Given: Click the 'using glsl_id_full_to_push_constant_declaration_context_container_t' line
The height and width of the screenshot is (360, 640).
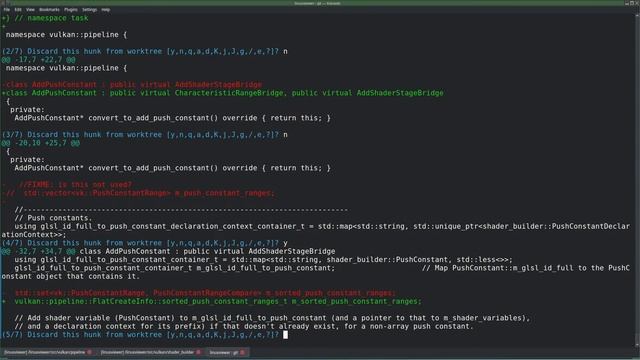Looking at the screenshot, I should tap(316, 231).
